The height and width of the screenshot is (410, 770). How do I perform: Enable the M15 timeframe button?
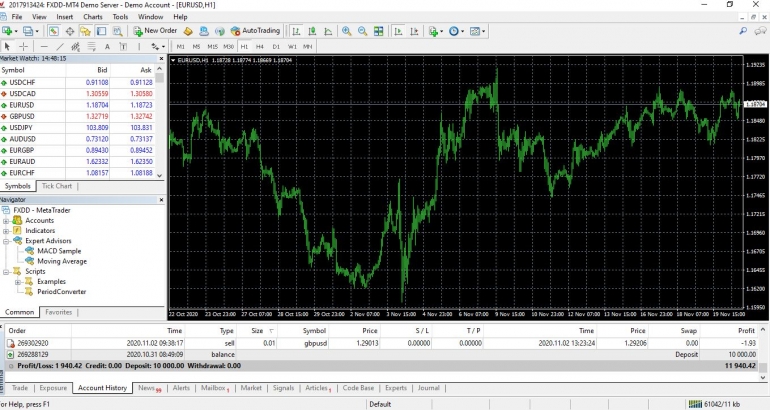tap(213, 46)
